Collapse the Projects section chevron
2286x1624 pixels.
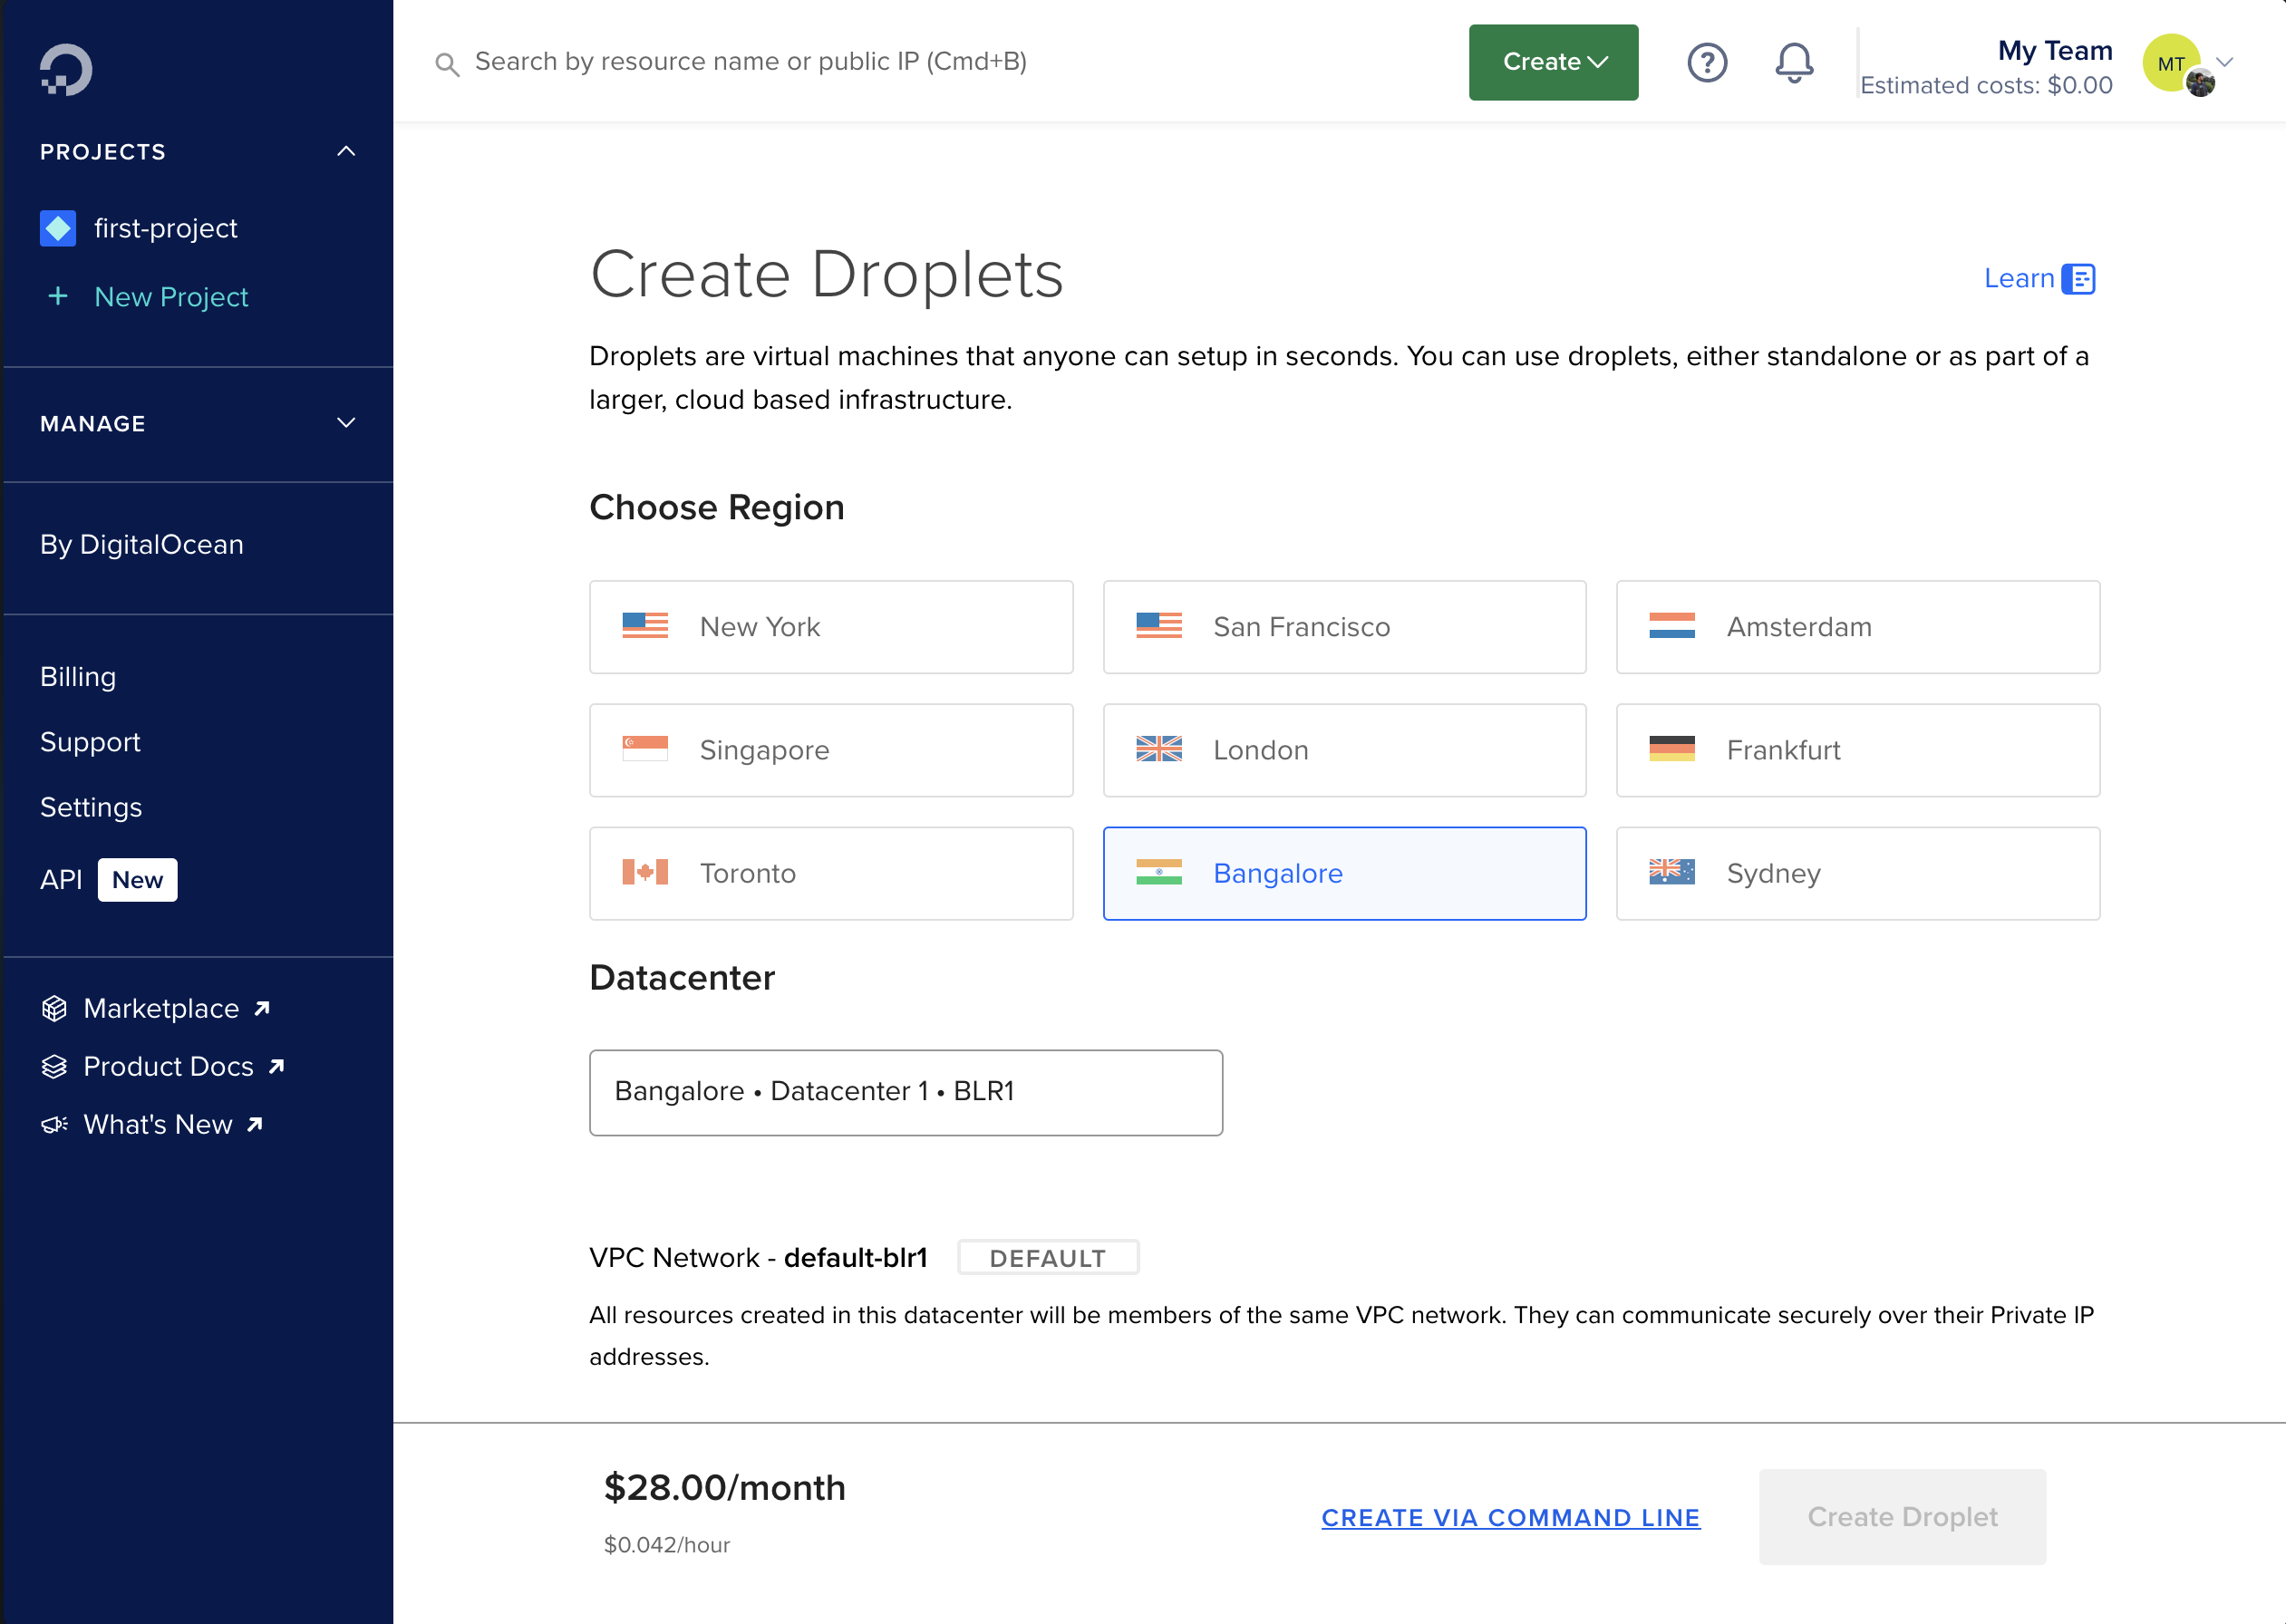346,151
